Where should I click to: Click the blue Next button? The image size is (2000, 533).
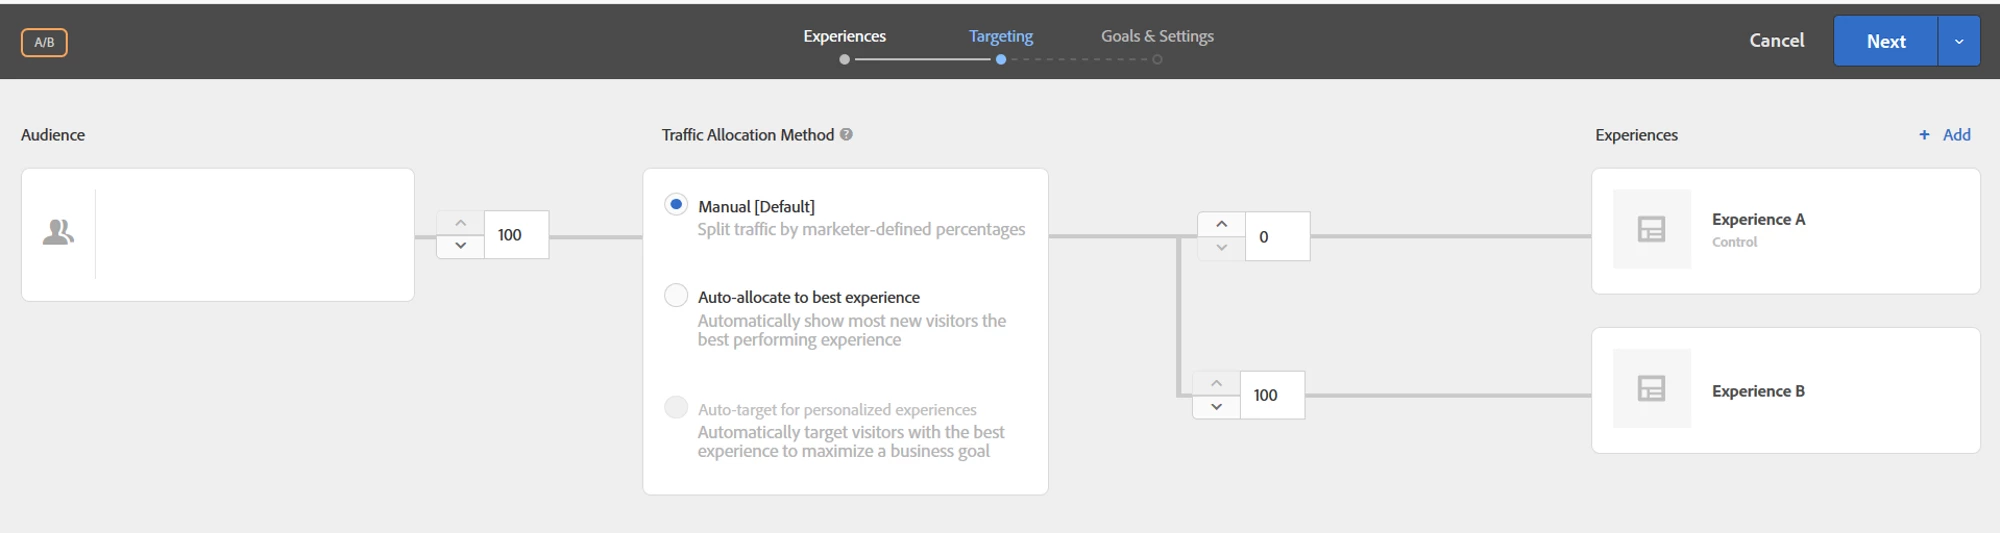[x=1885, y=41]
